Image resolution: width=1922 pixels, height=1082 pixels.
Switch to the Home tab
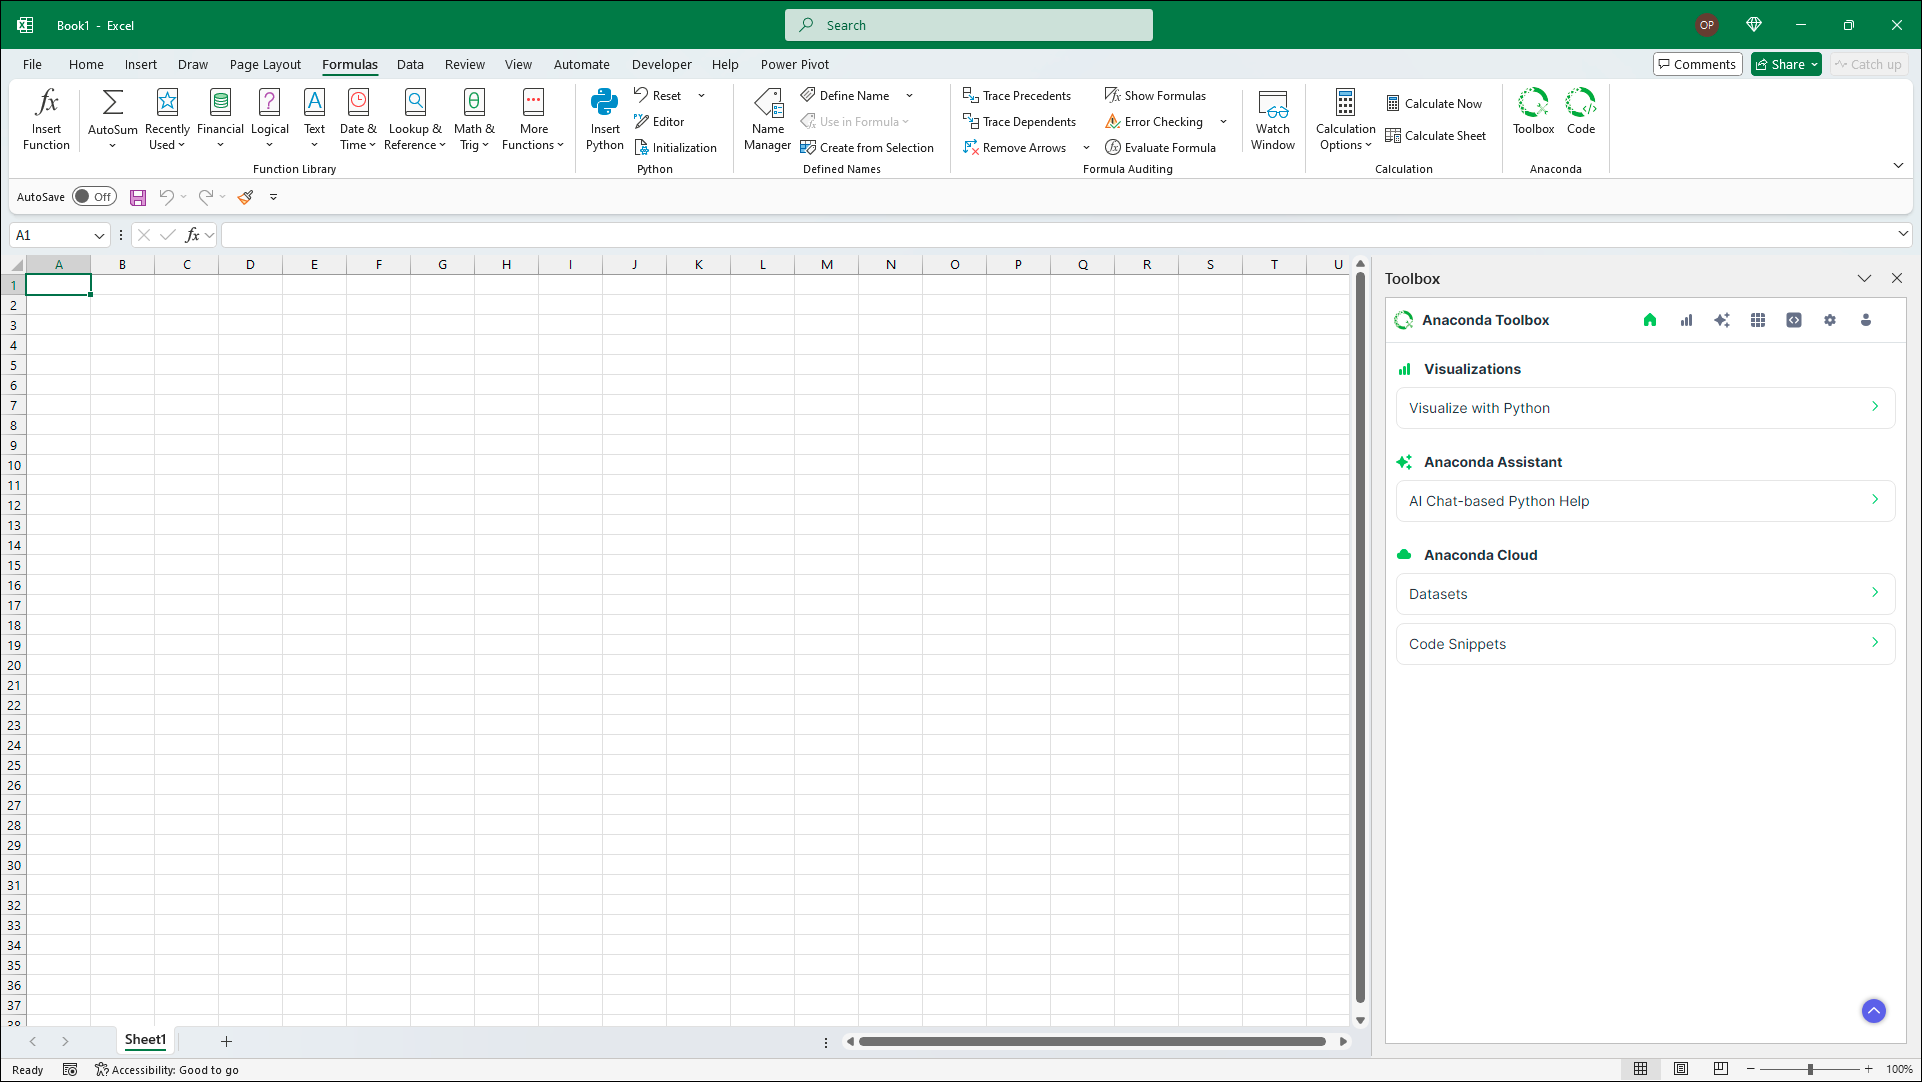pos(86,64)
